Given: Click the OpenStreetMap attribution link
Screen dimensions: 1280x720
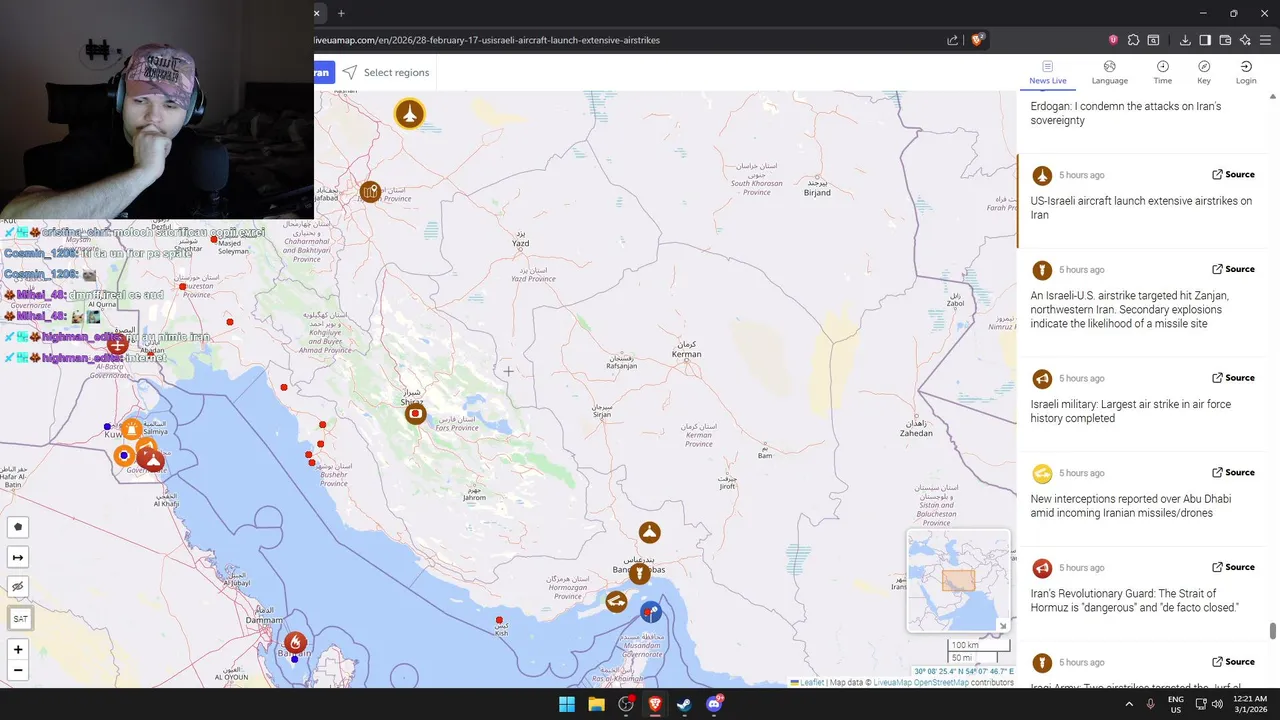Looking at the screenshot, I should 940,682.
